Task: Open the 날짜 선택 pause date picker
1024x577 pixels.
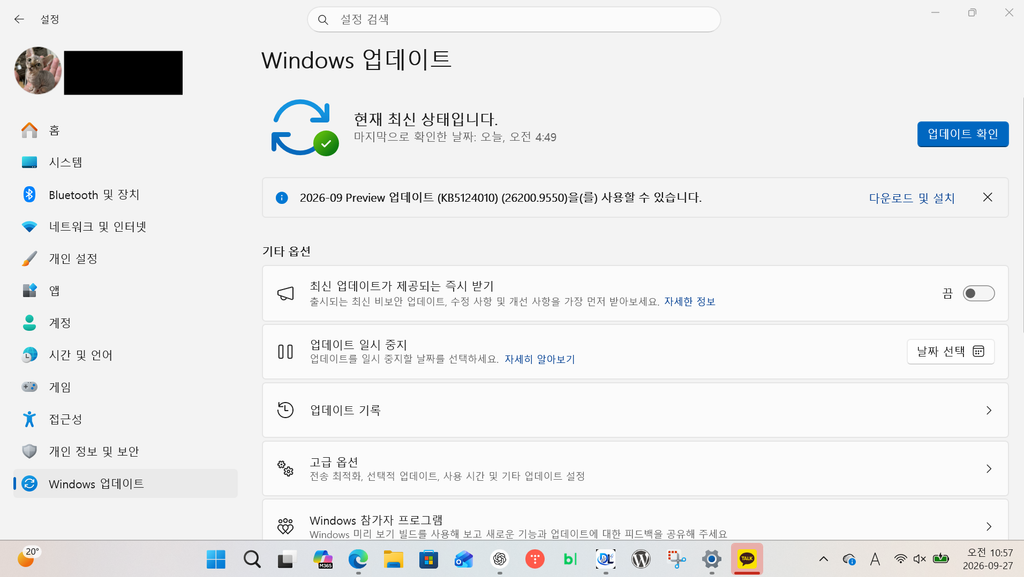Action: click(x=950, y=351)
